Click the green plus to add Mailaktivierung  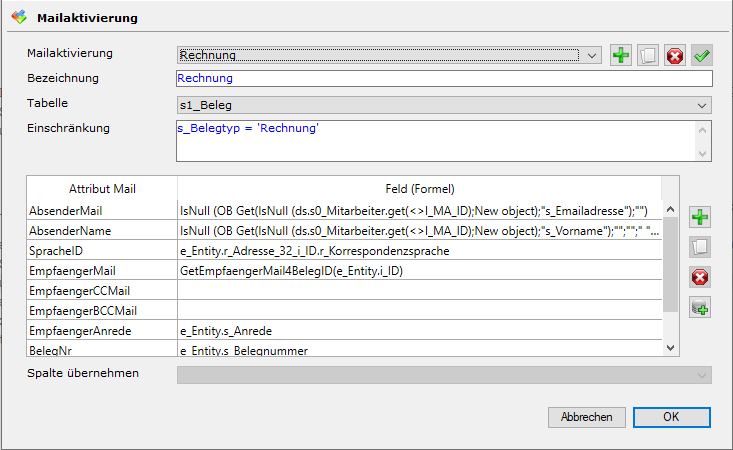[621, 56]
